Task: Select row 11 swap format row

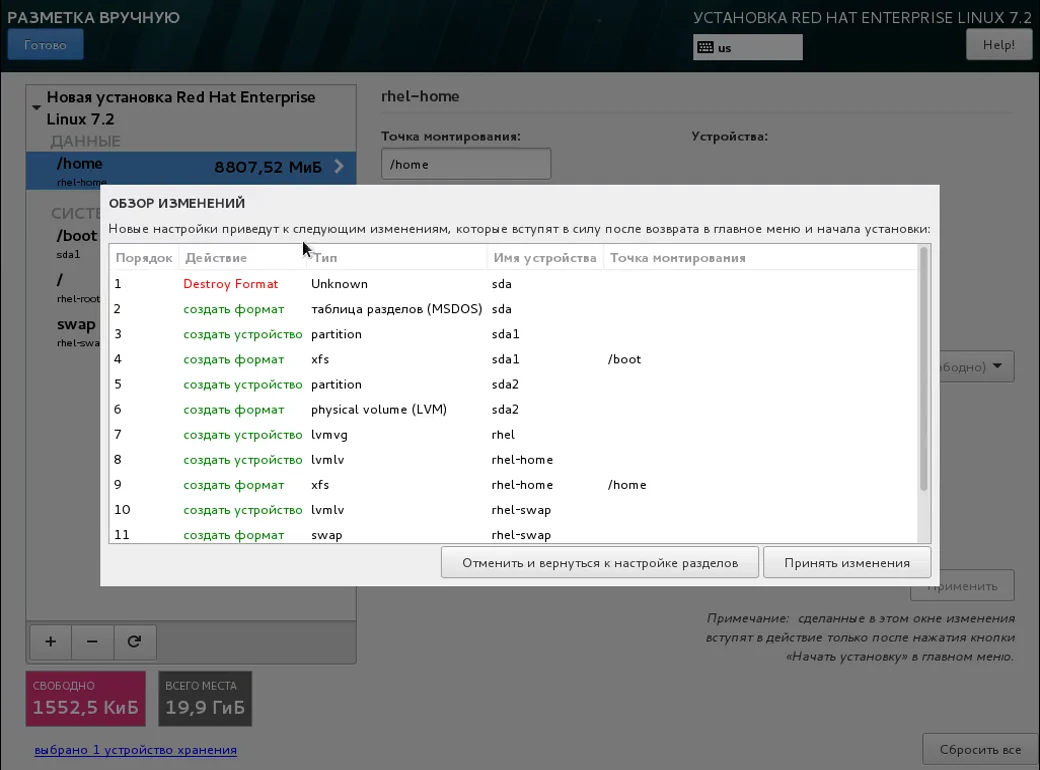Action: coord(513,534)
